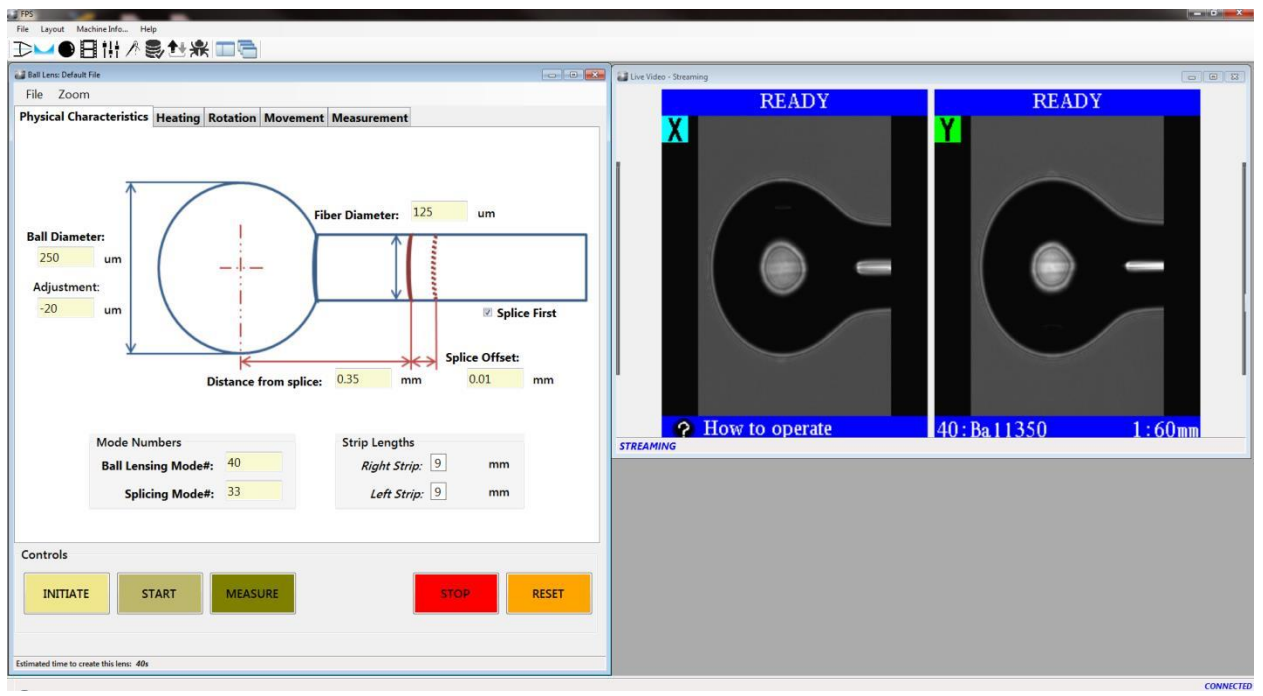Open the database checkmark icon

click(152, 48)
